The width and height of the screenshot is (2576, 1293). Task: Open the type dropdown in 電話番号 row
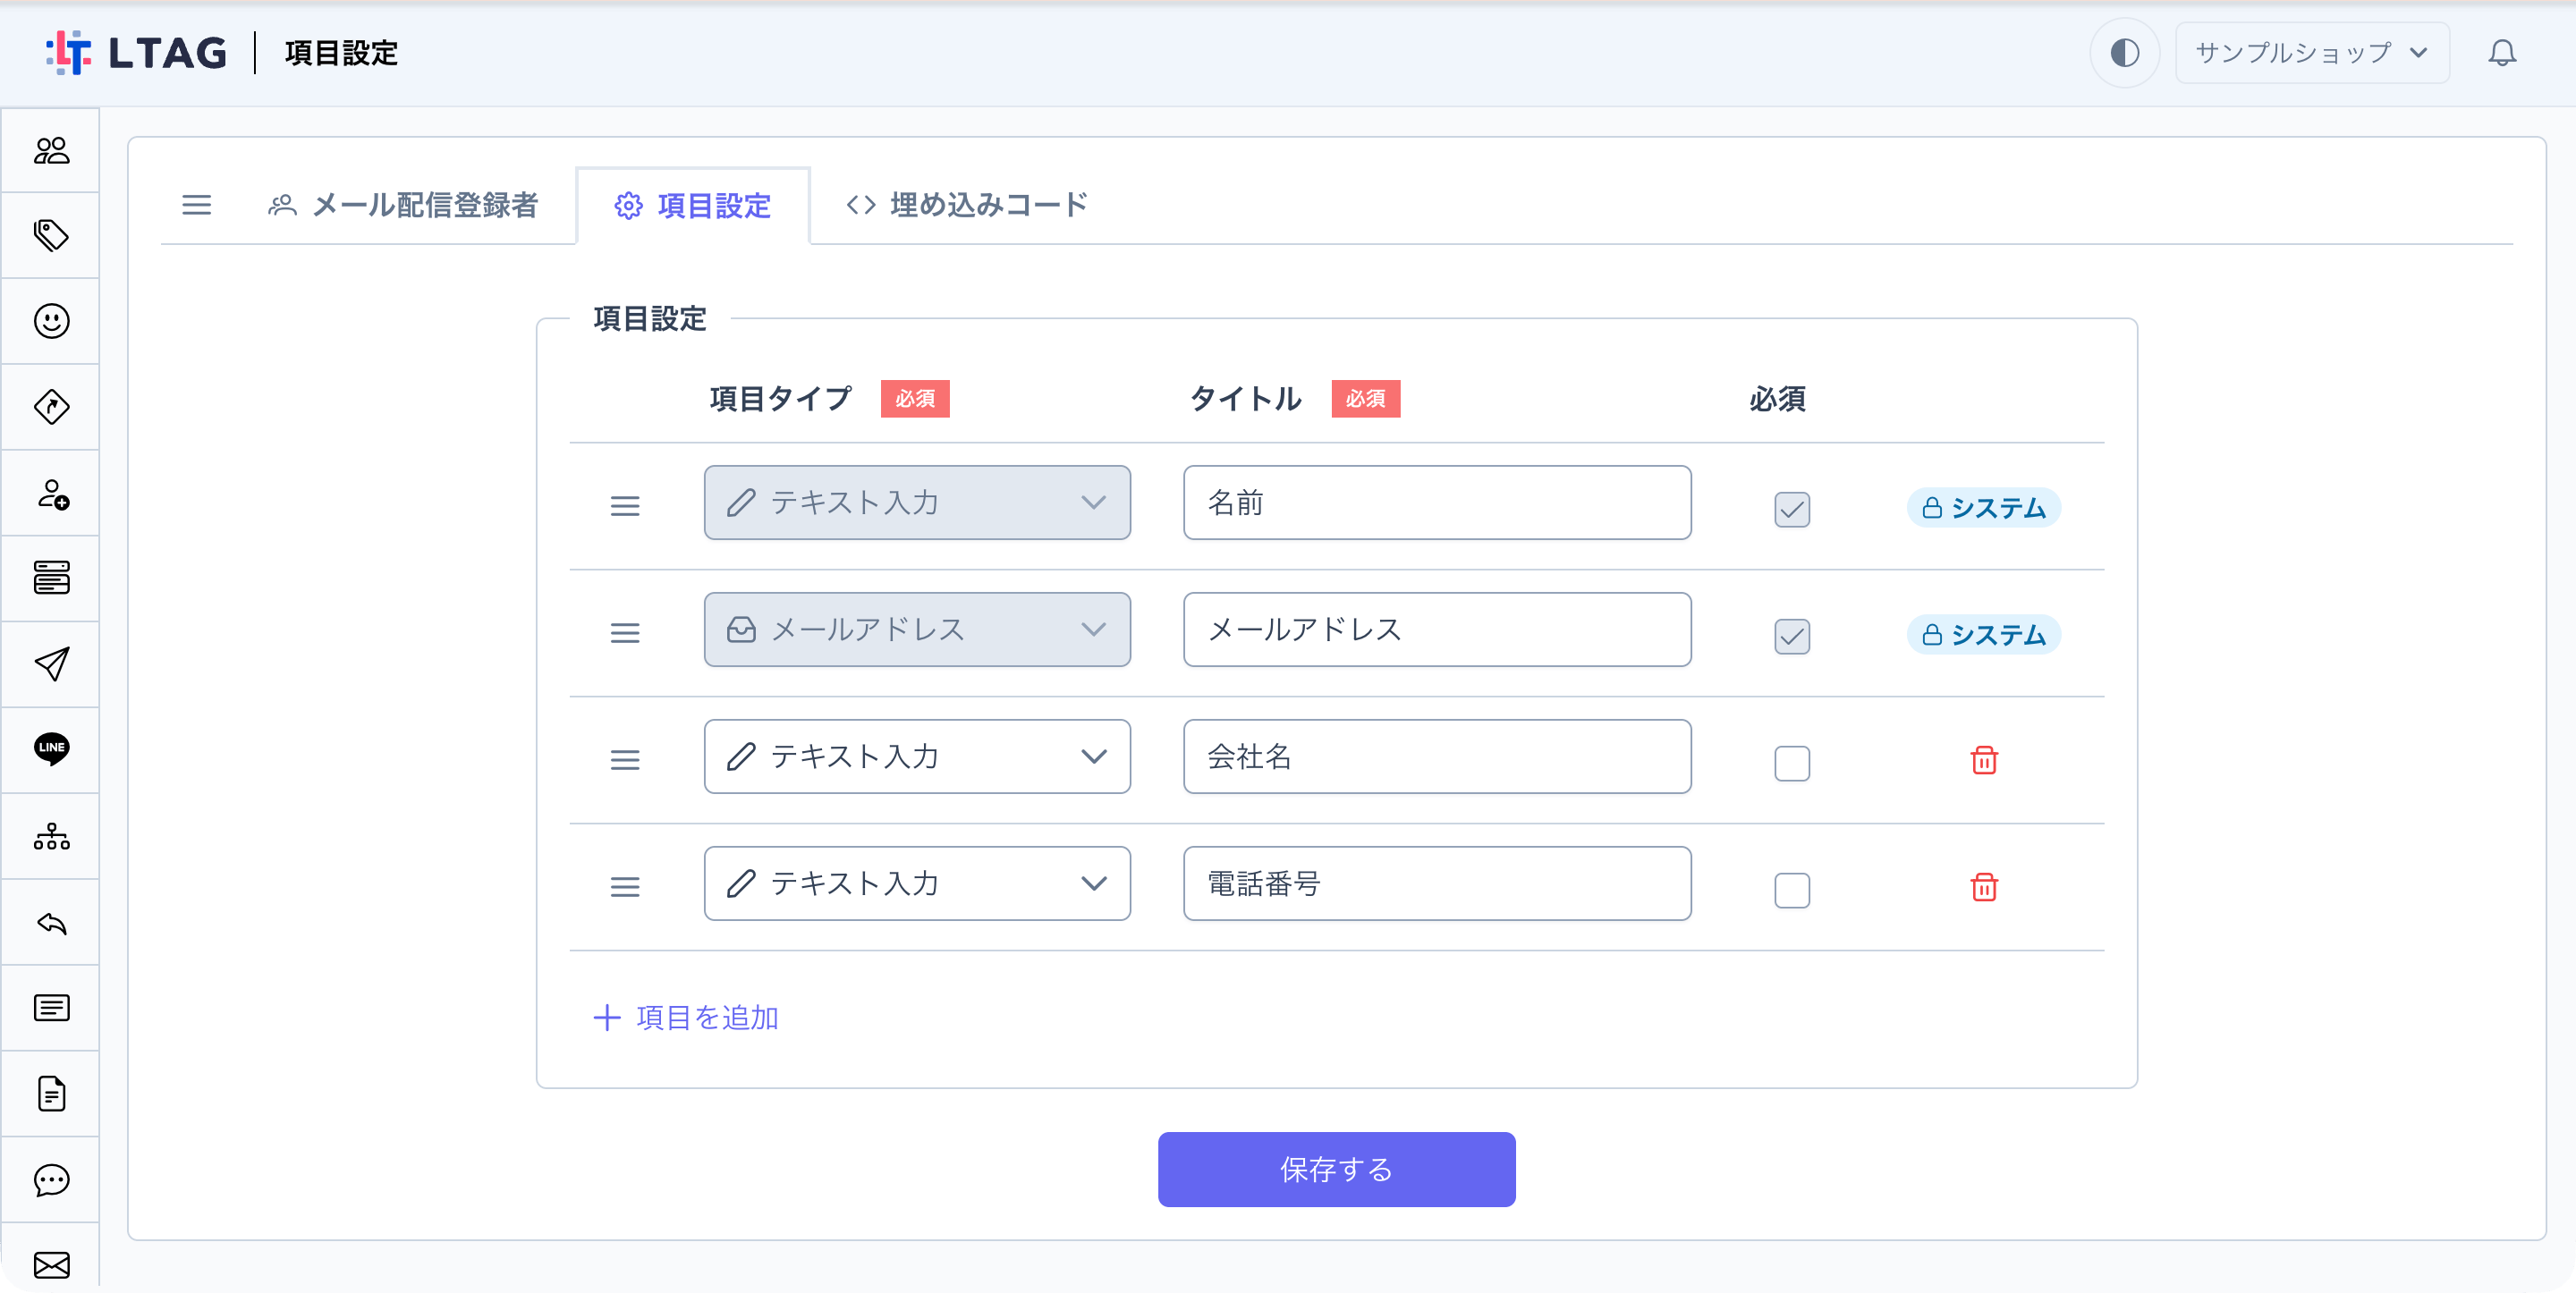pos(917,884)
